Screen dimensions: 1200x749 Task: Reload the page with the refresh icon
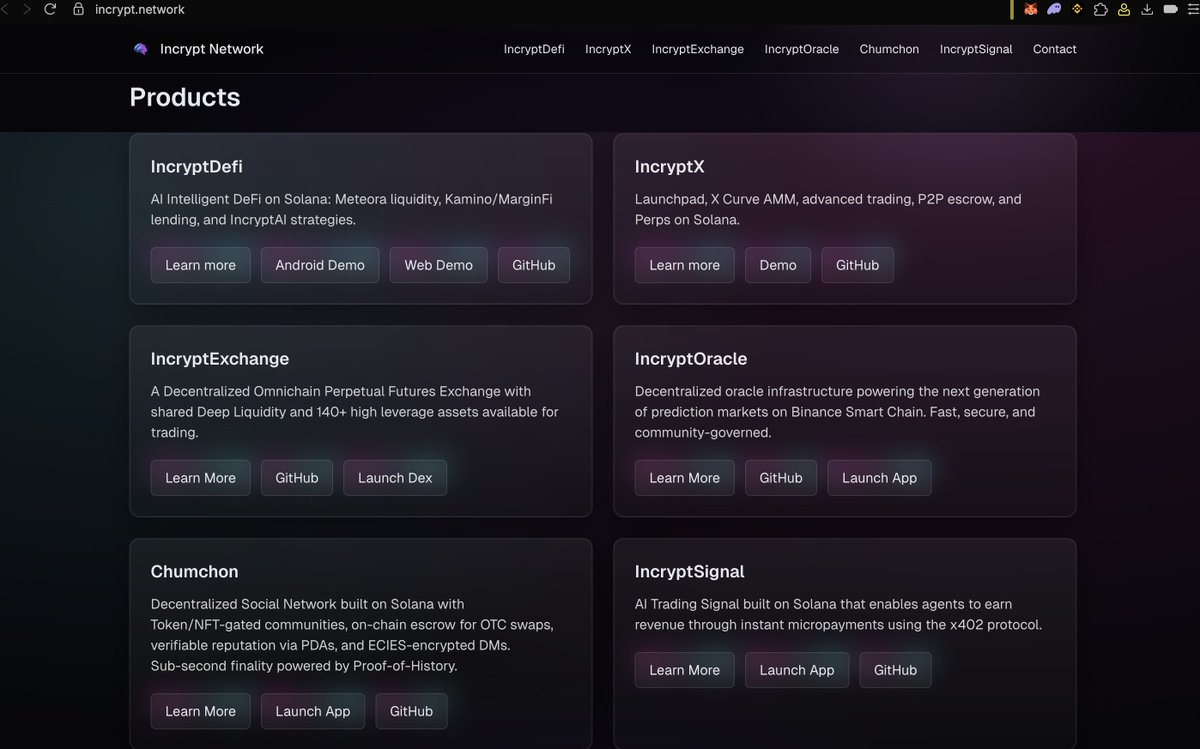click(50, 9)
